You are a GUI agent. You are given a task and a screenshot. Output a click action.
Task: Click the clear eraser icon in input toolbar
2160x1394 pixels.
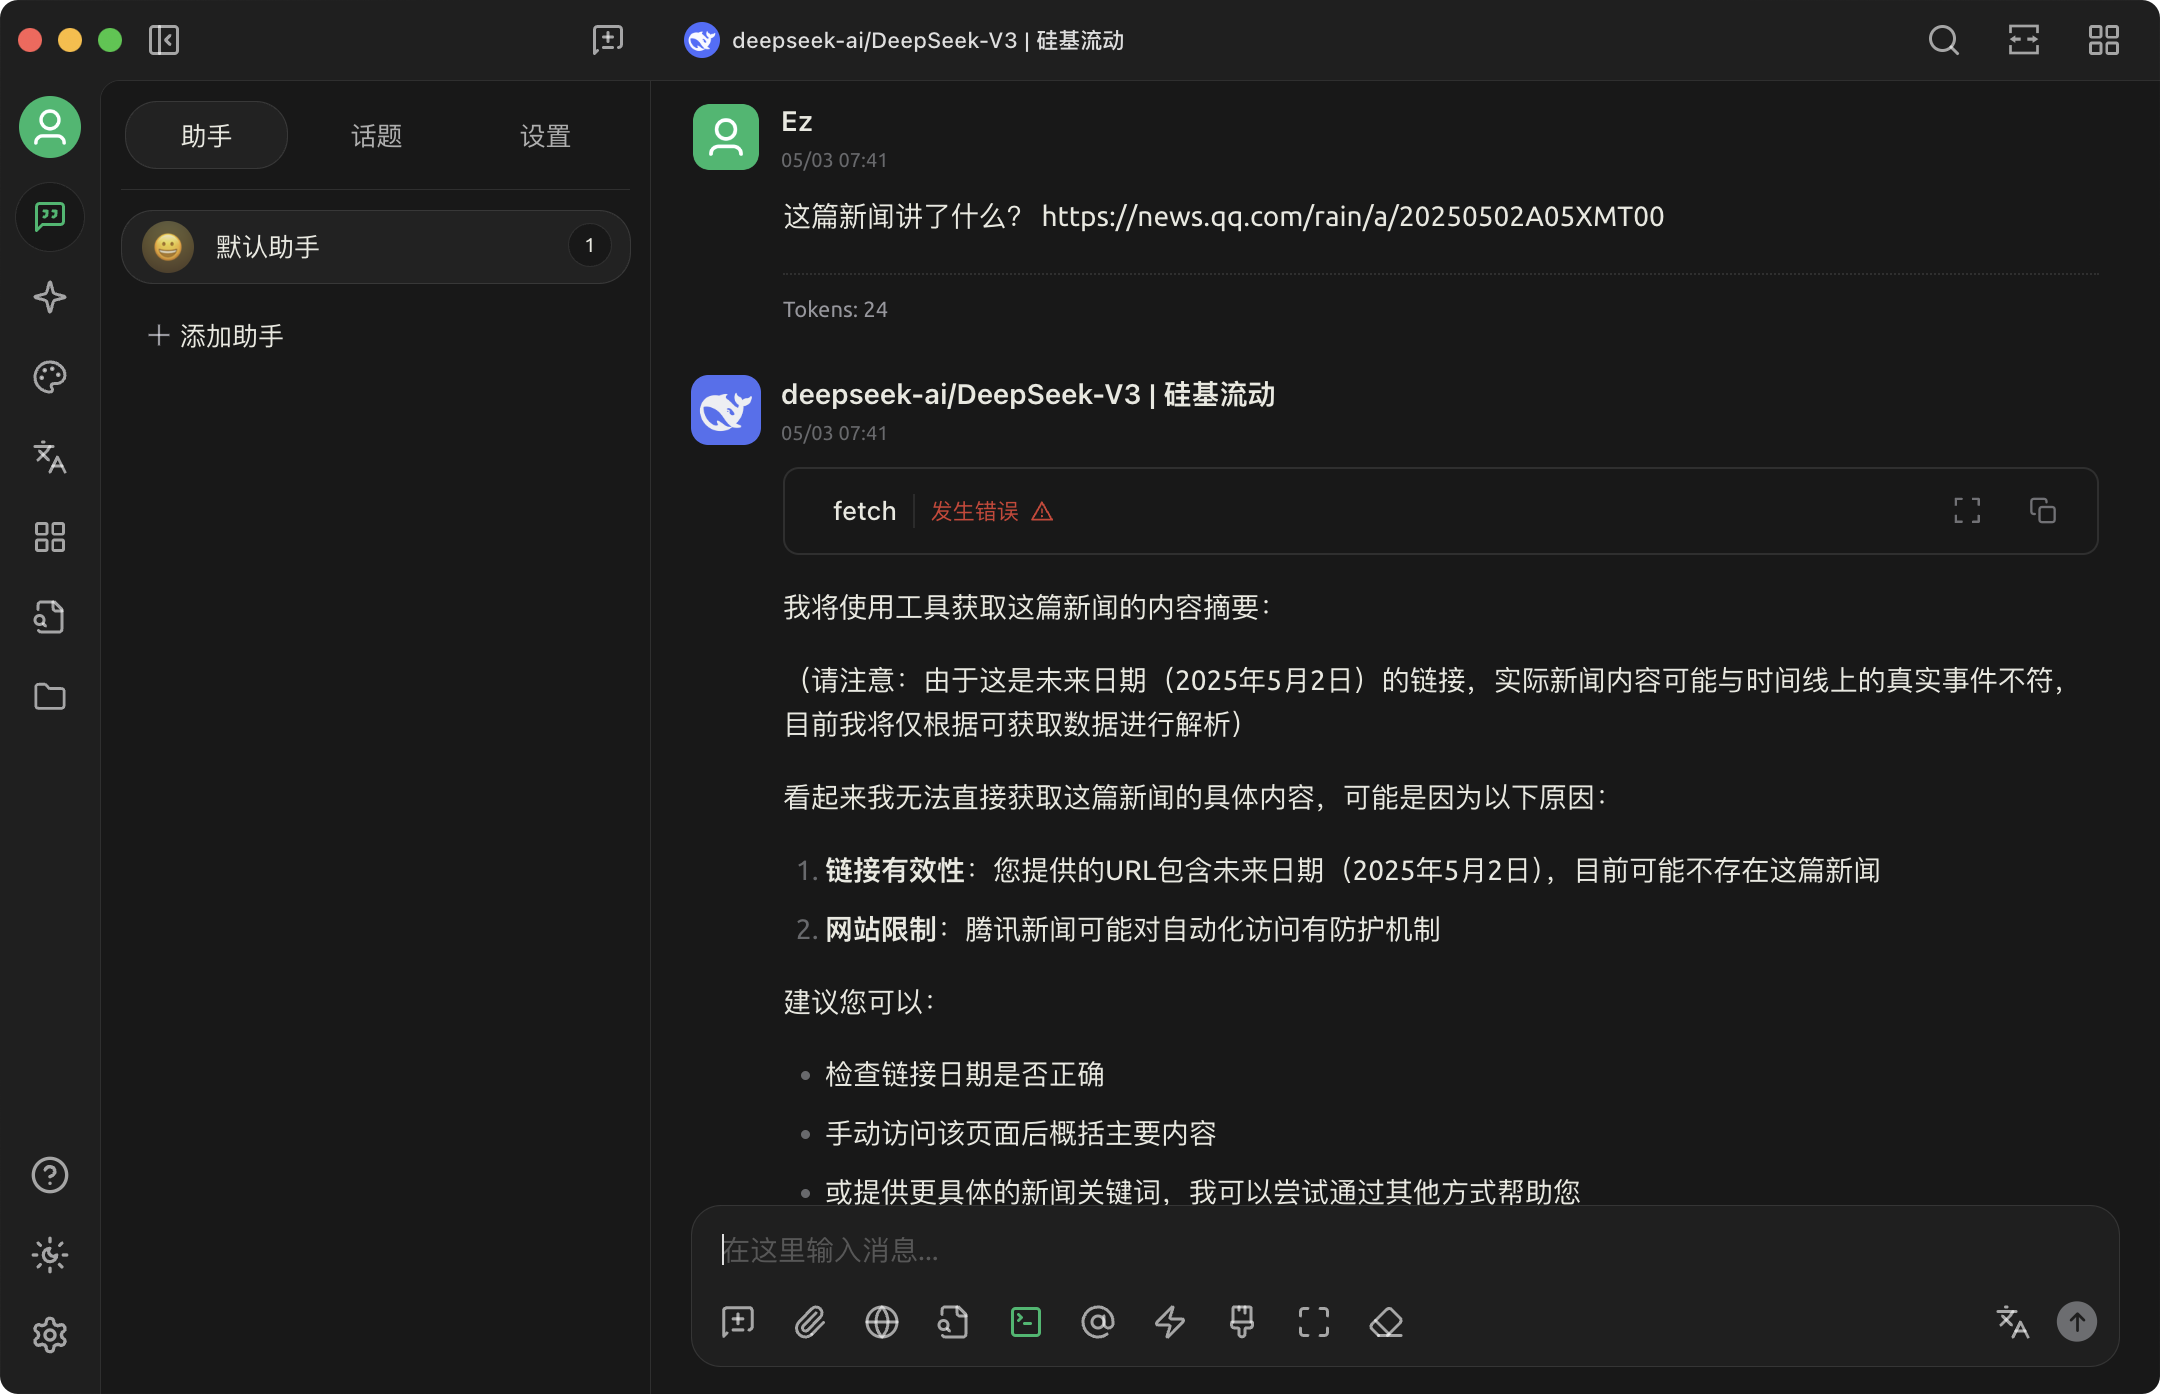pos(1385,1322)
